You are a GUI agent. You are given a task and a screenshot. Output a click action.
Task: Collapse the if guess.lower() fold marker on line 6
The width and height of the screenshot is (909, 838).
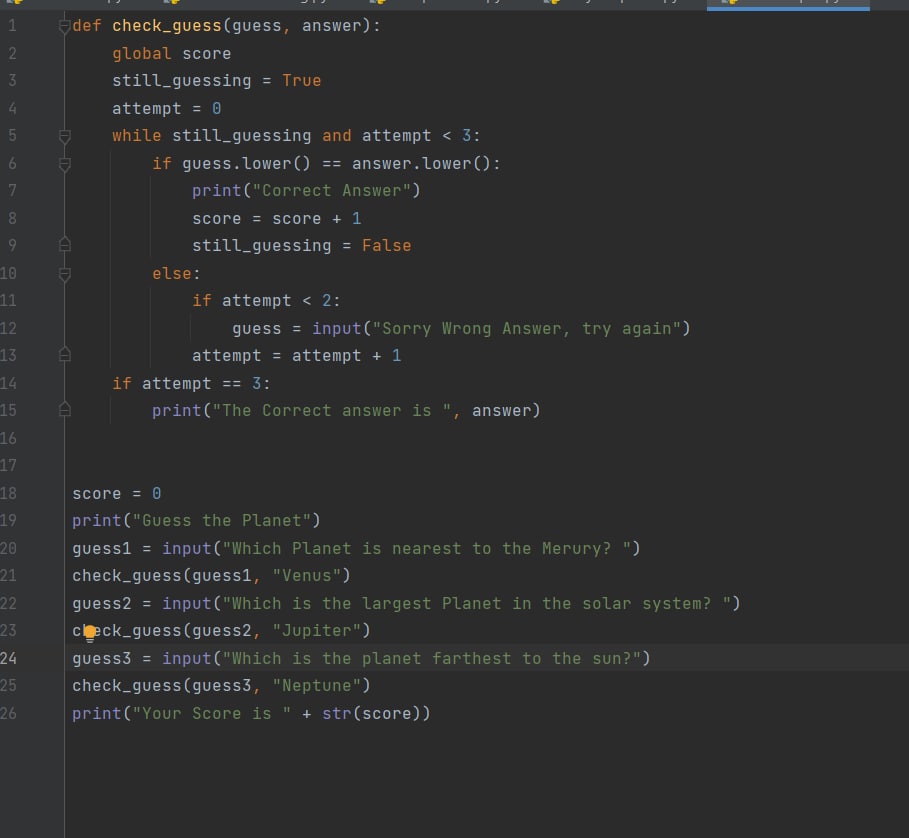[x=65, y=164]
